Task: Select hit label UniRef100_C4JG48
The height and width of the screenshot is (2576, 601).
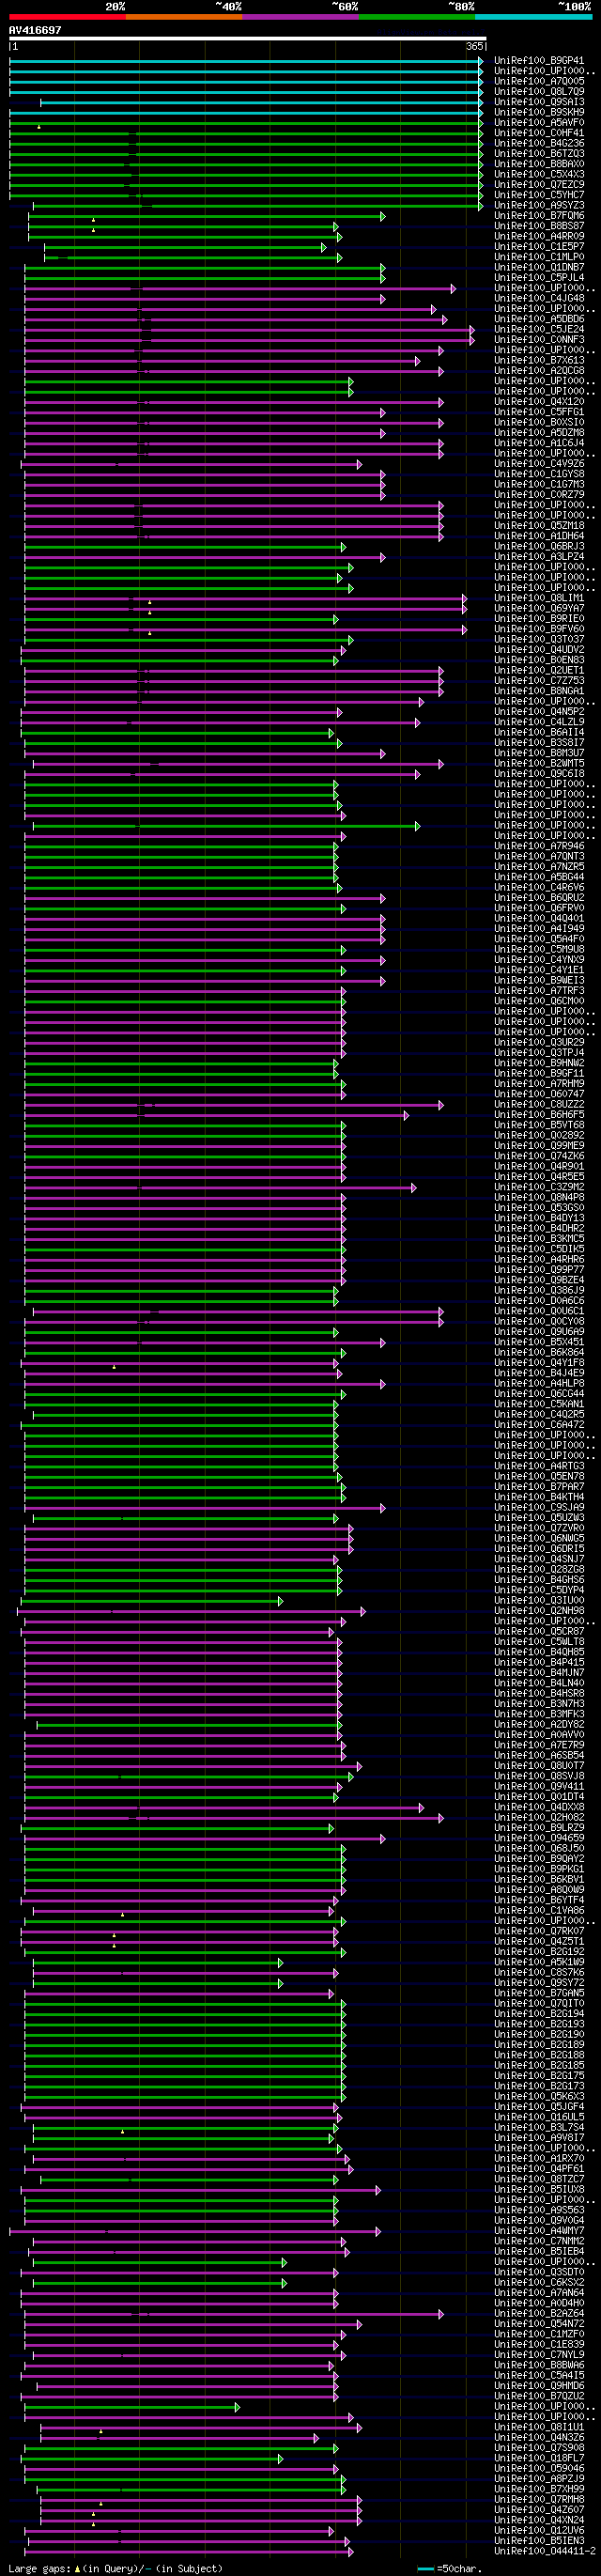Action: pyautogui.click(x=539, y=298)
